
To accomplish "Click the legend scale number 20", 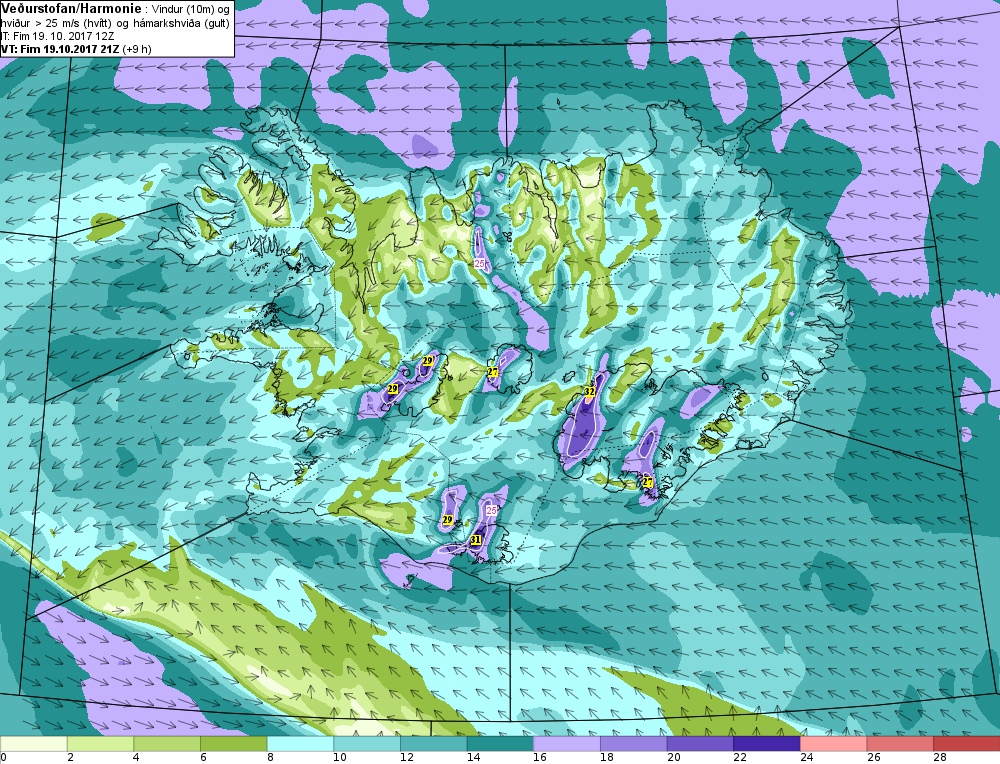I will point(673,758).
